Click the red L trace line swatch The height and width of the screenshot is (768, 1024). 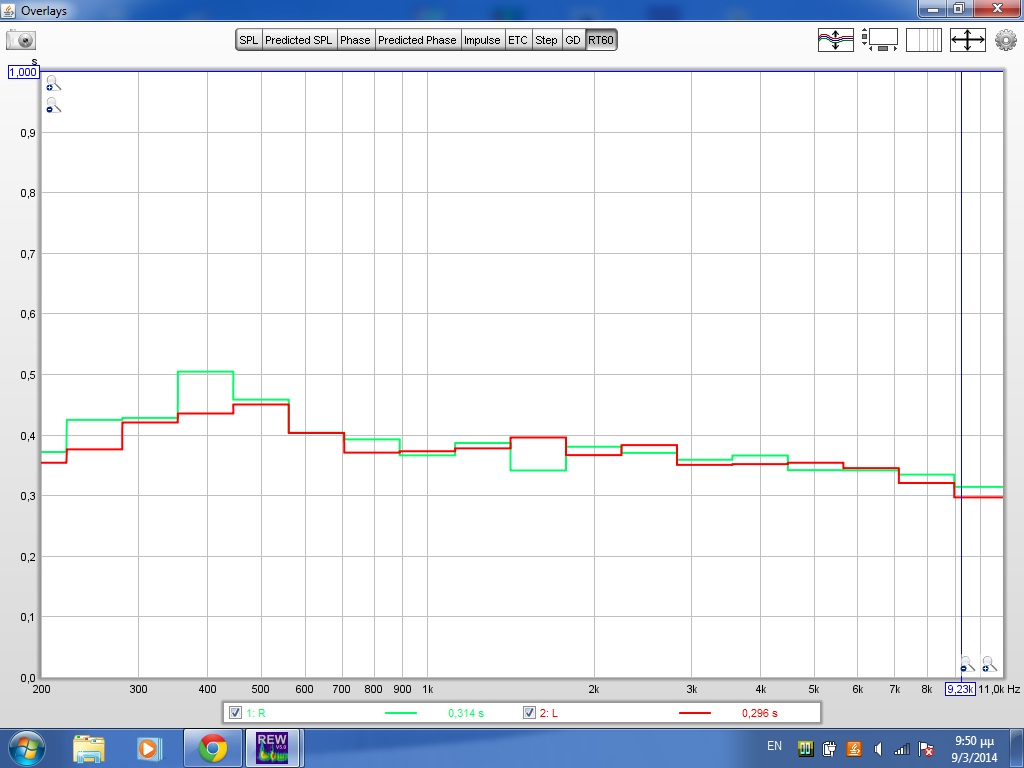coord(694,713)
